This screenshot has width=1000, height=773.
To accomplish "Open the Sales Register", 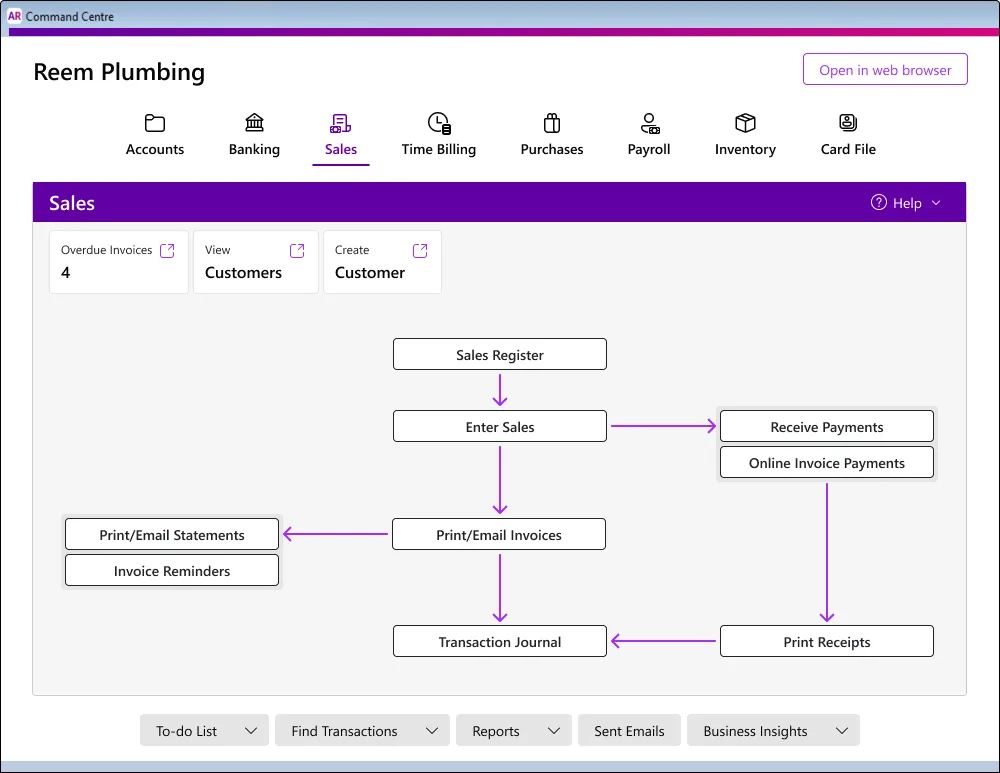I will [499, 355].
